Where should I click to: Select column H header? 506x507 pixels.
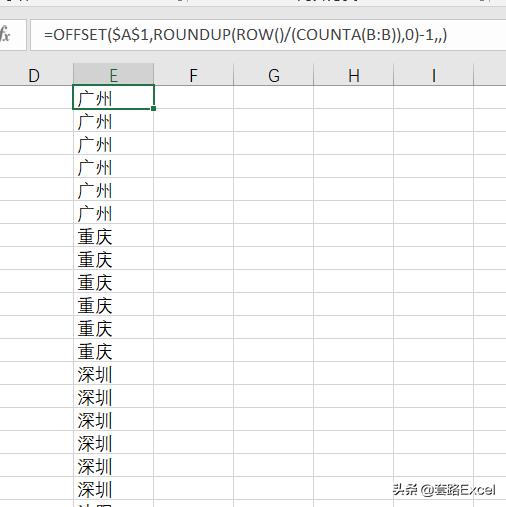[x=354, y=75]
